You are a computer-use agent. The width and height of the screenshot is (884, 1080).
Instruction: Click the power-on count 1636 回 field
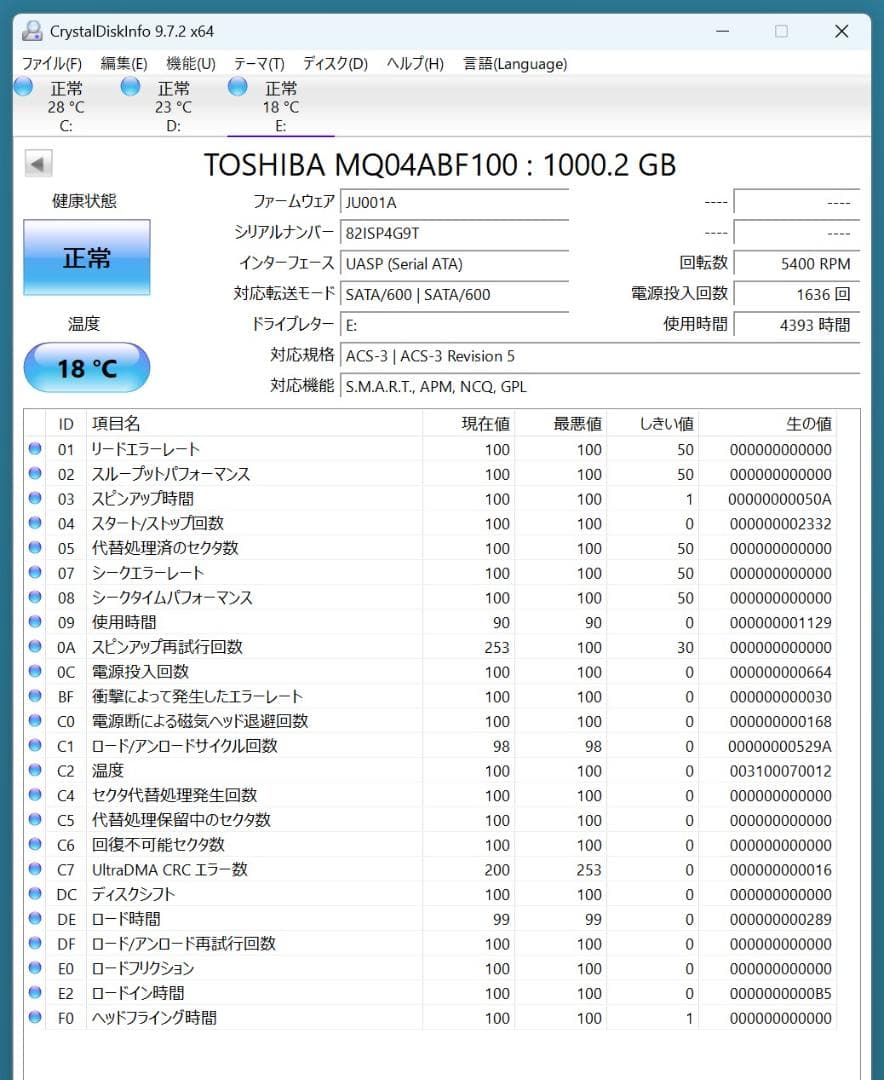(x=796, y=294)
